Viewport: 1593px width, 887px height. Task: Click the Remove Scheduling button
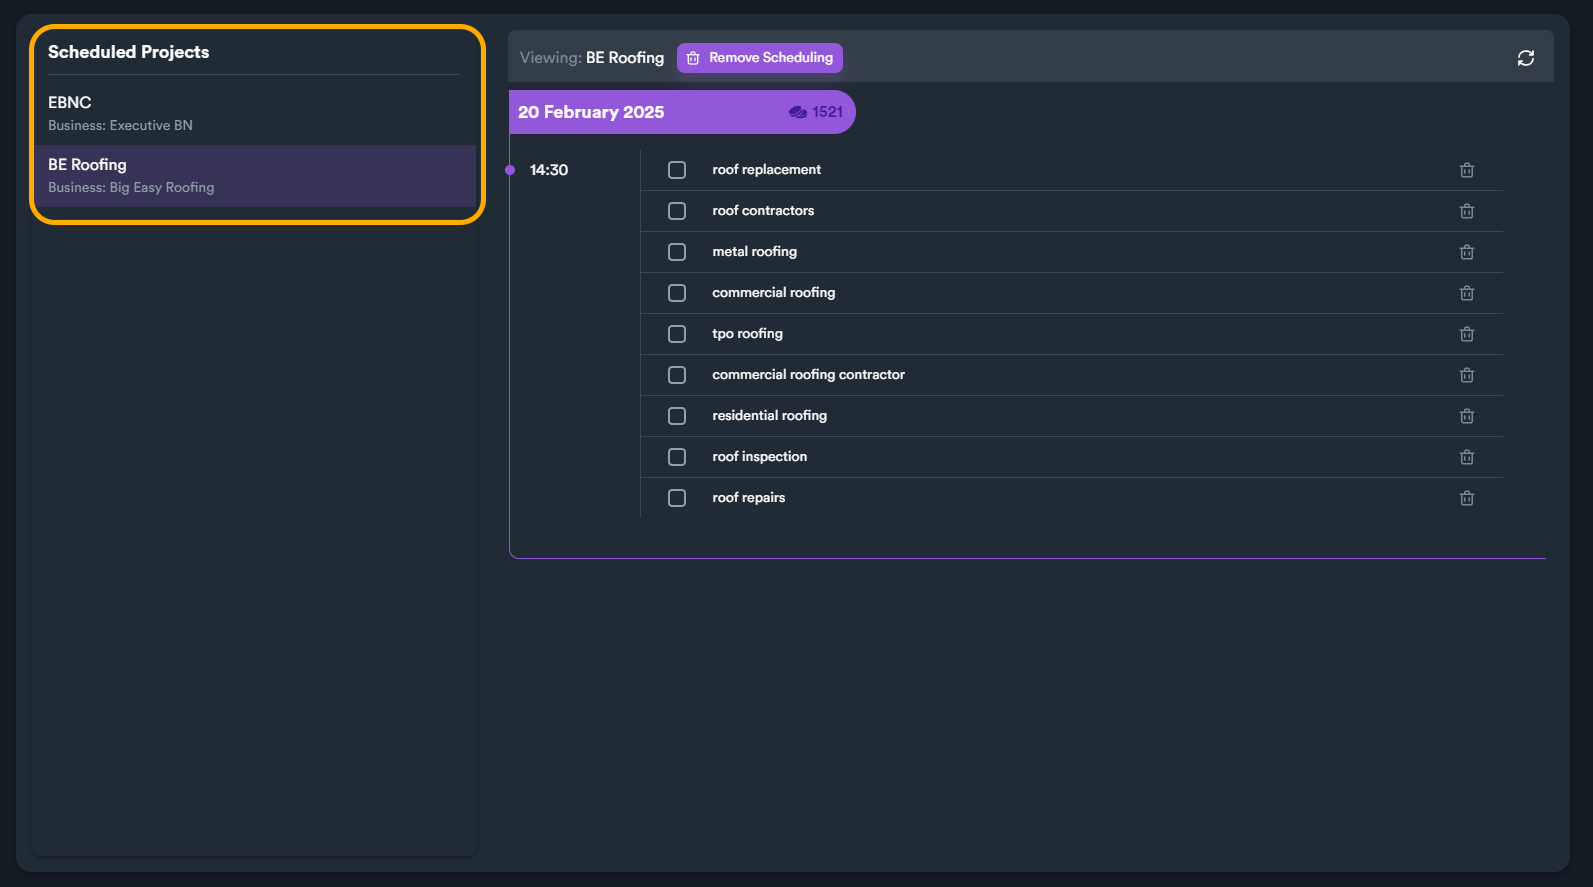point(760,58)
